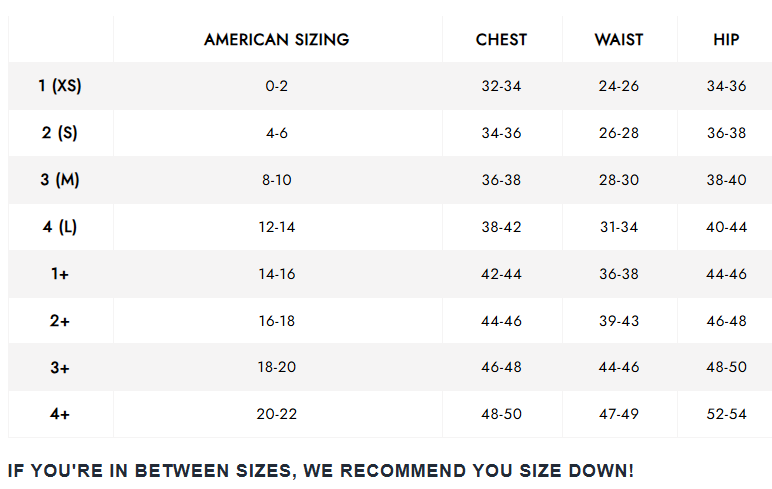Select the 2+ size row label
The image size is (772, 489).
60,321
